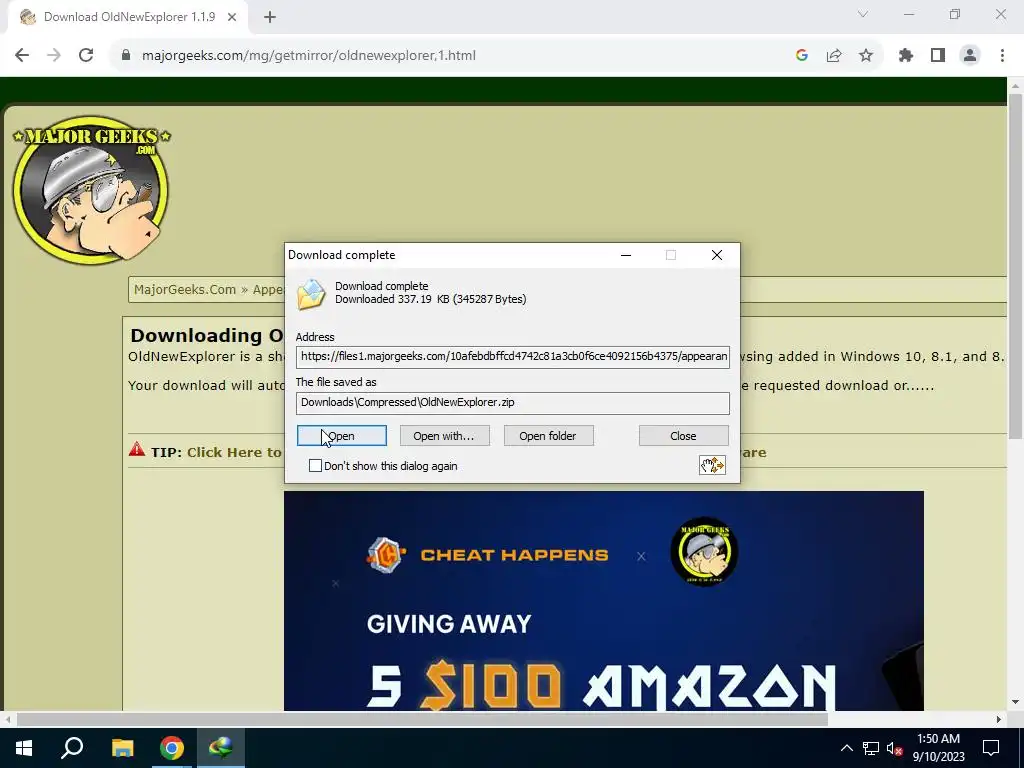Minimize the Download complete dialog
This screenshot has height=768, width=1024.
(x=626, y=255)
